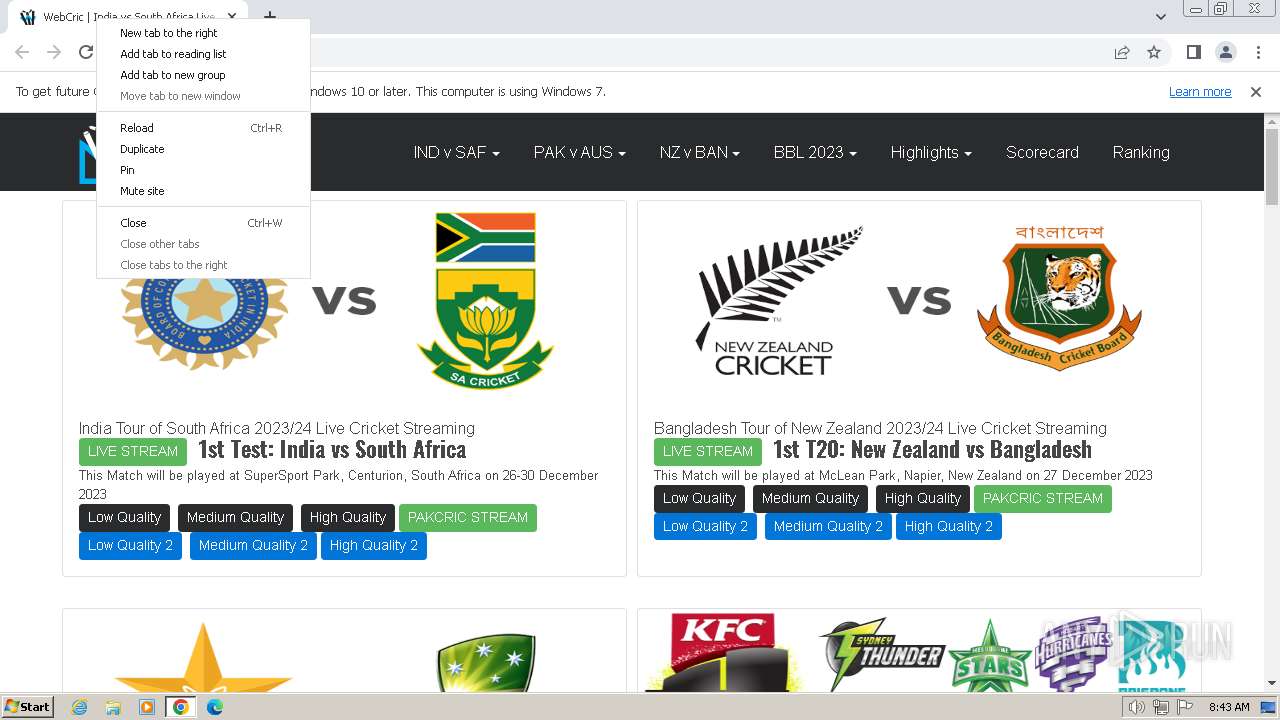Open the Scorecard nav link
Viewport: 1280px width, 720px height.
pyautogui.click(x=1042, y=152)
